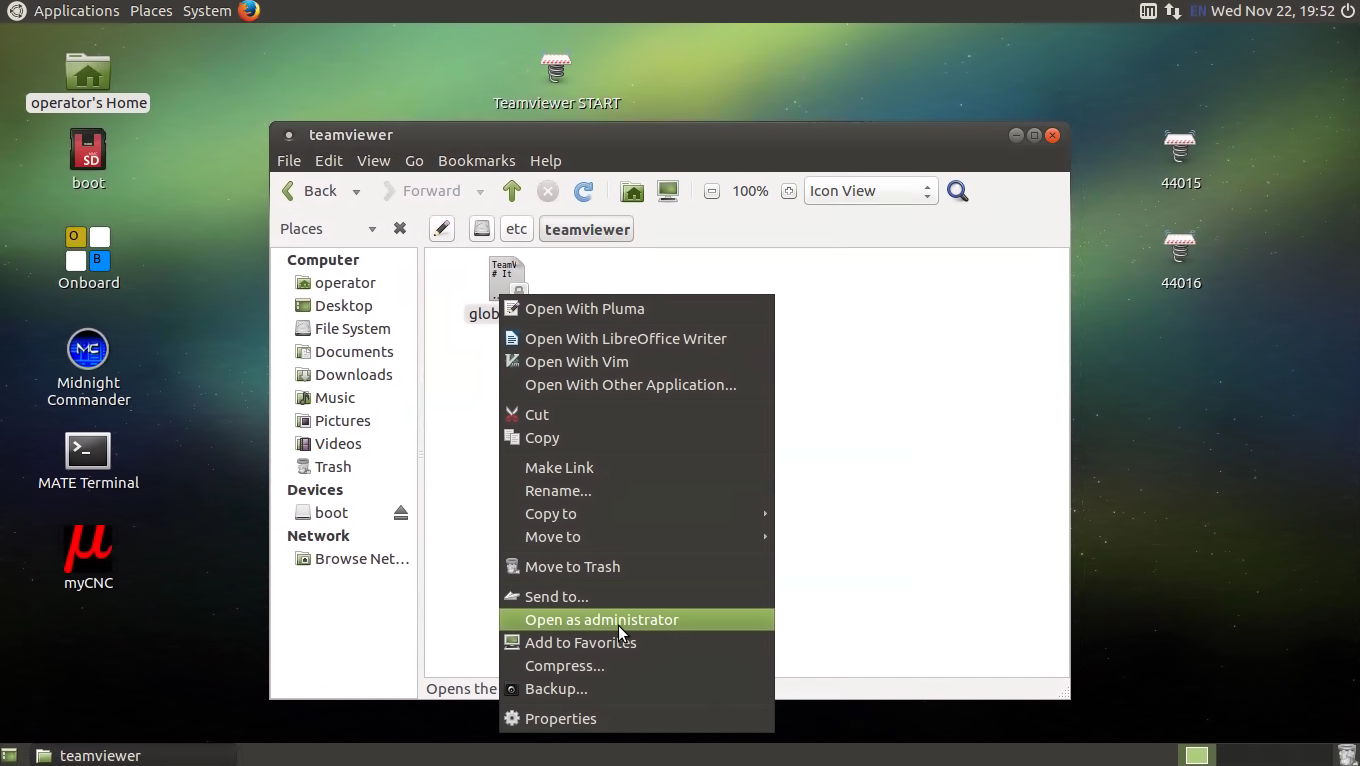Toggle the location text entry pencil button
The width and height of the screenshot is (1360, 766).
point(442,229)
